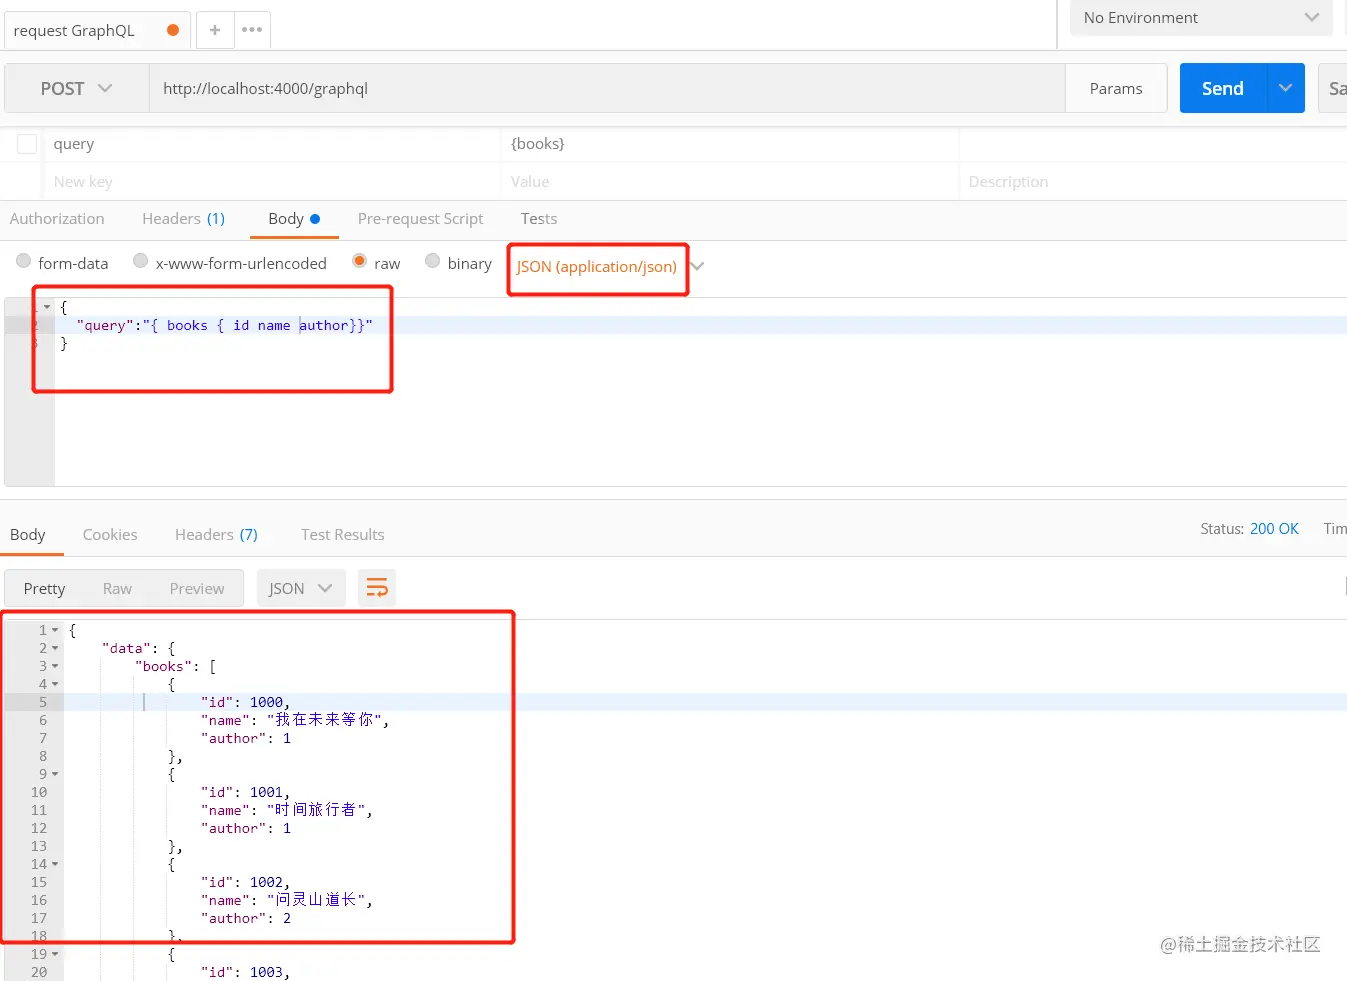Open the JSON (application/json) content type dropdown

click(610, 267)
